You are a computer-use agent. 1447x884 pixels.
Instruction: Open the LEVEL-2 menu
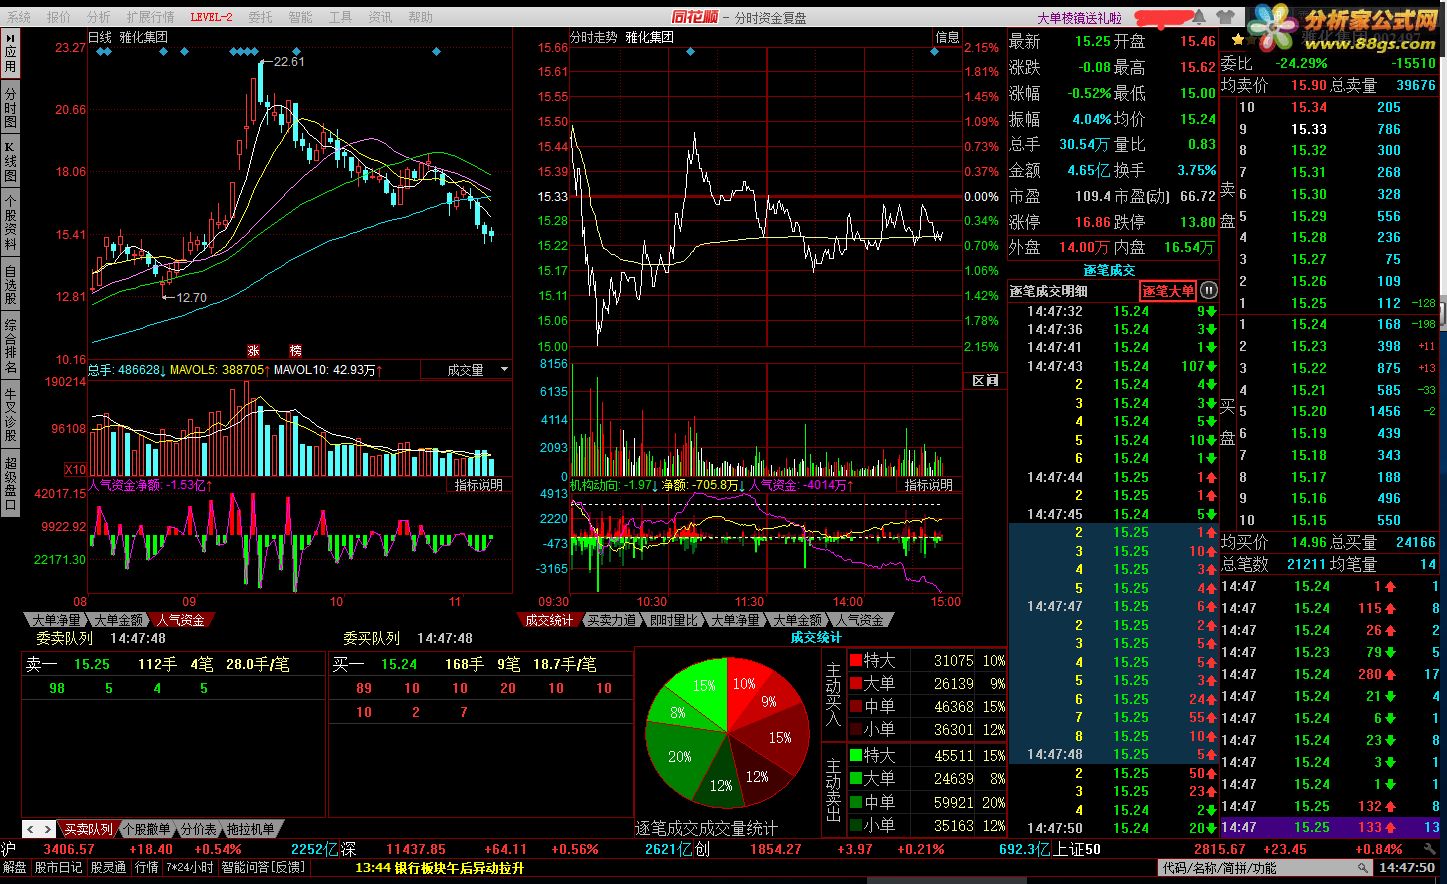[x=211, y=17]
